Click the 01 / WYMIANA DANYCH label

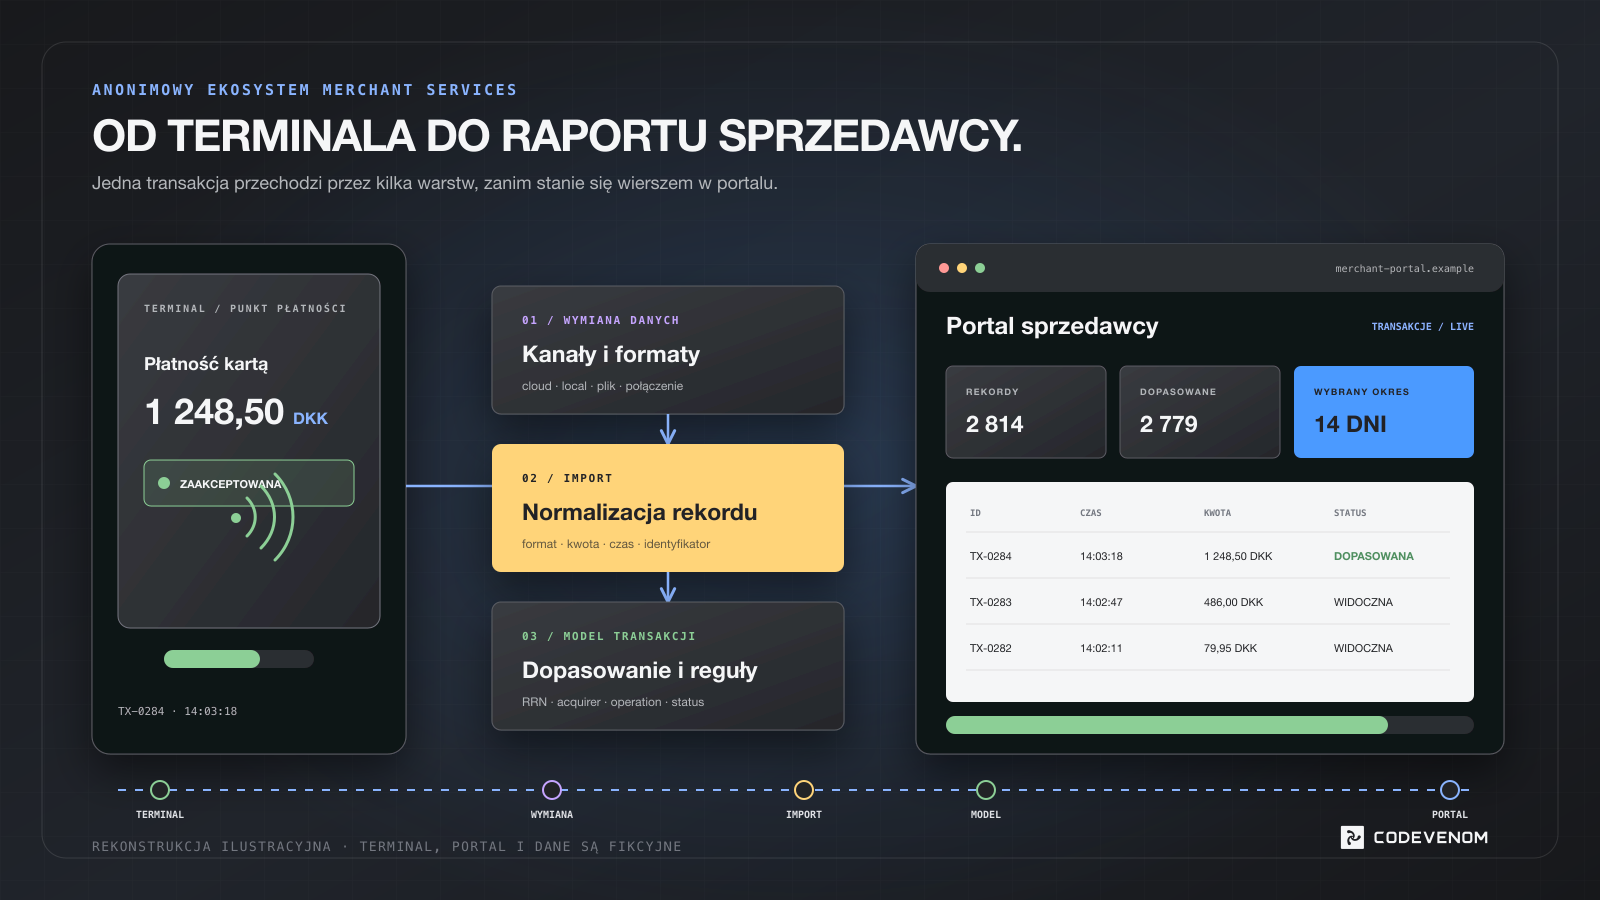[600, 320]
